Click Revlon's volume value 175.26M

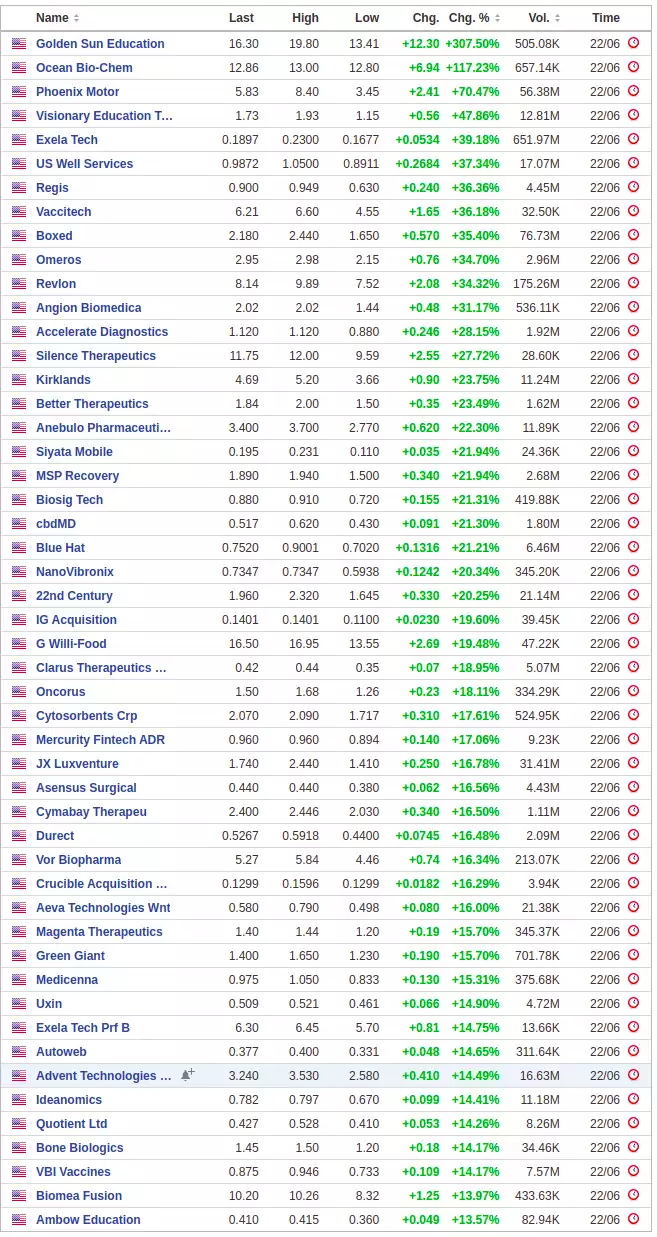coord(537,284)
